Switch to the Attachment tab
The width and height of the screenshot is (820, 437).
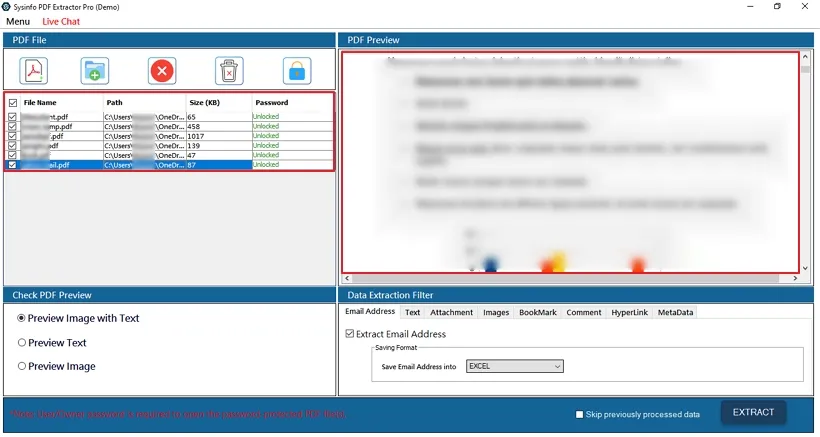(x=451, y=313)
